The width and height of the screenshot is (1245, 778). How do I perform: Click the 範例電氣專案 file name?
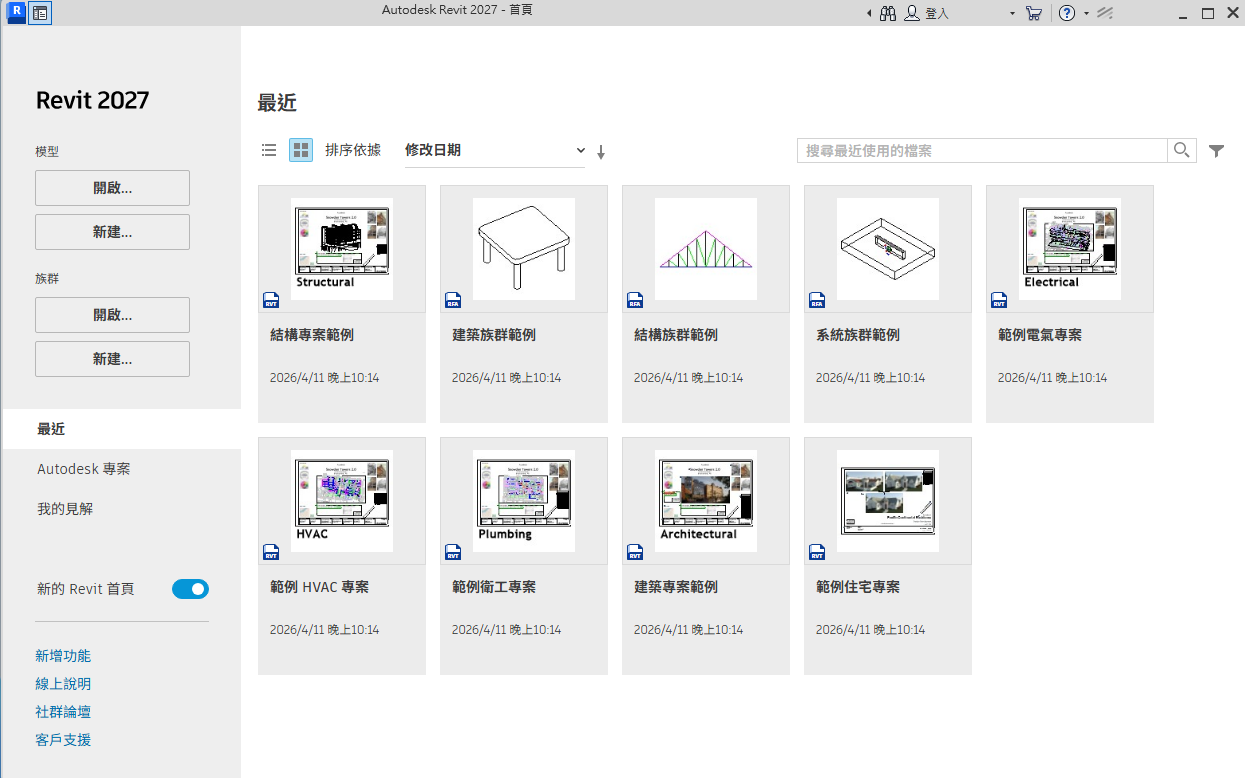(1040, 335)
